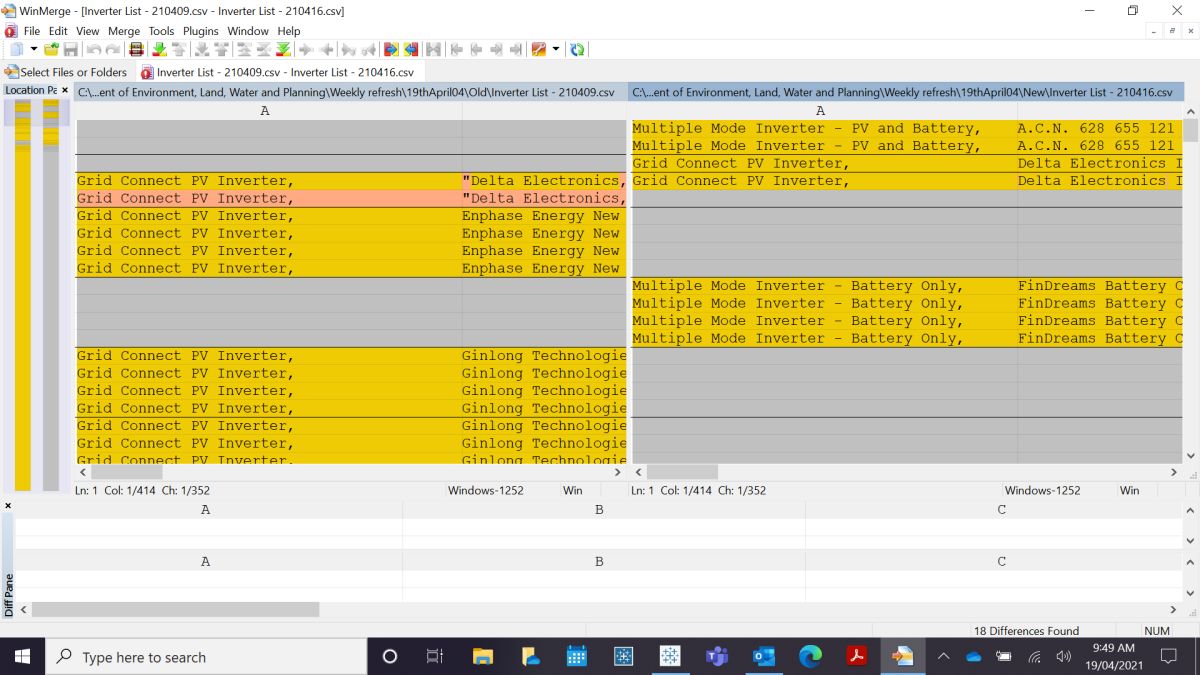Open the Options wrench icon
This screenshot has height=675, width=1200.
pyautogui.click(x=539, y=49)
